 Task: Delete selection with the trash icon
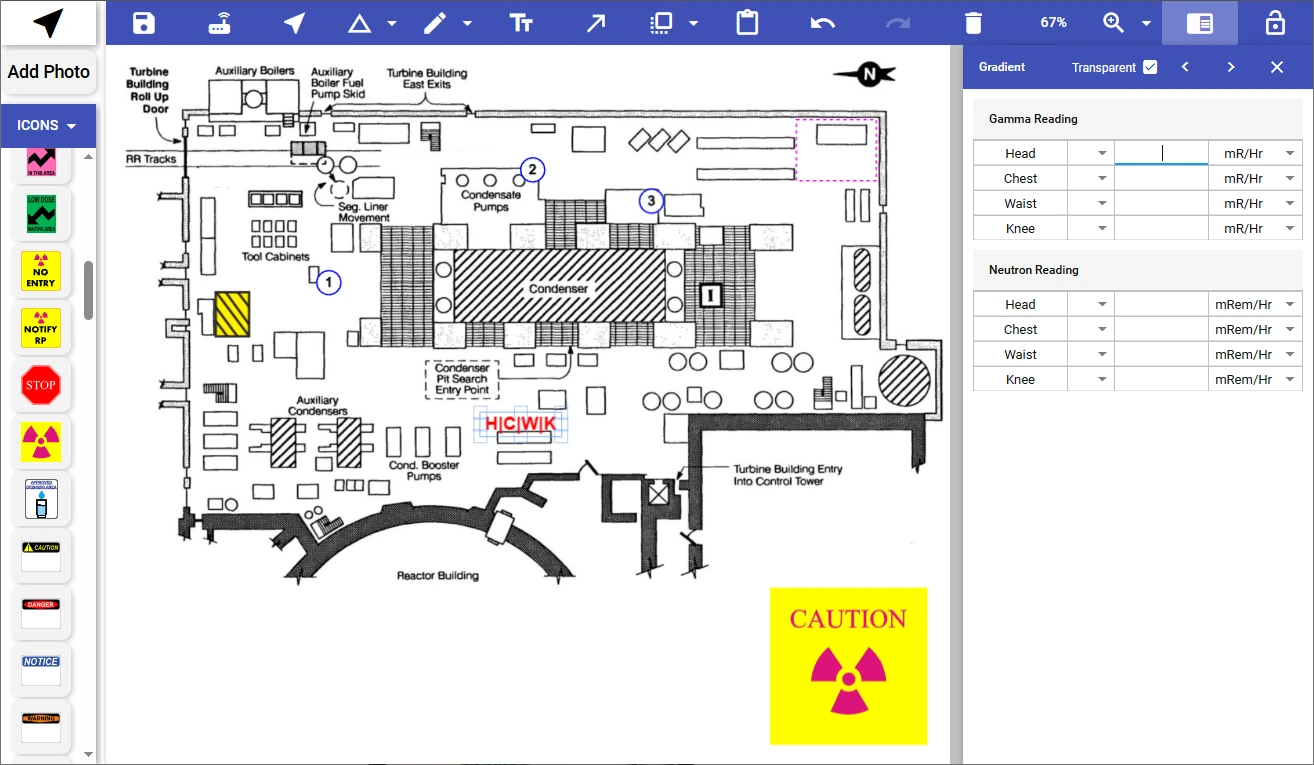(973, 23)
